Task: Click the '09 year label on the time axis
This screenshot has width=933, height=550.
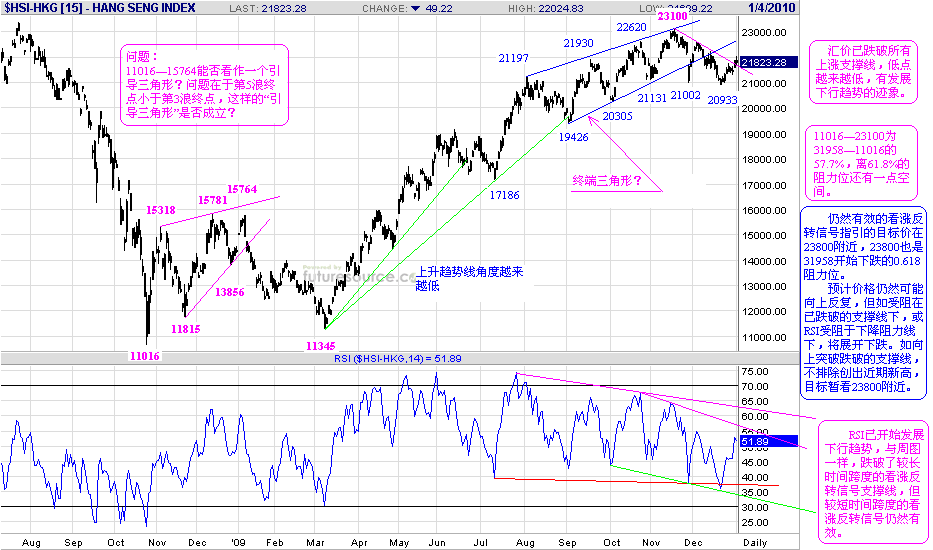Action: click(x=238, y=542)
